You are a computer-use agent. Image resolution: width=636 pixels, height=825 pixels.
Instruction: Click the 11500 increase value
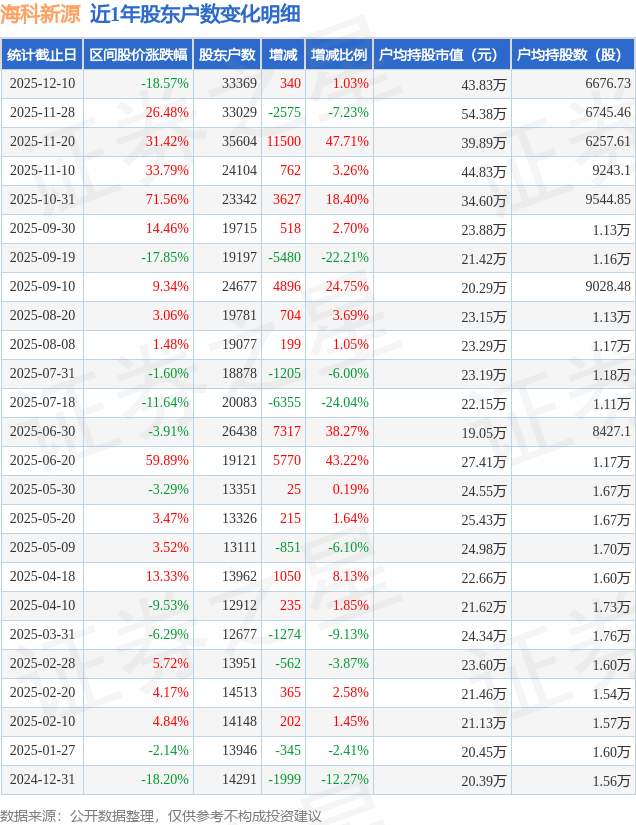[284, 142]
